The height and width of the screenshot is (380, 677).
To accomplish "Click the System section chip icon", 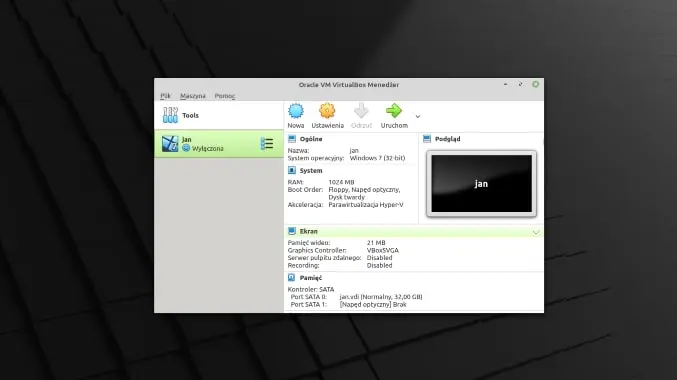I will coord(292,170).
